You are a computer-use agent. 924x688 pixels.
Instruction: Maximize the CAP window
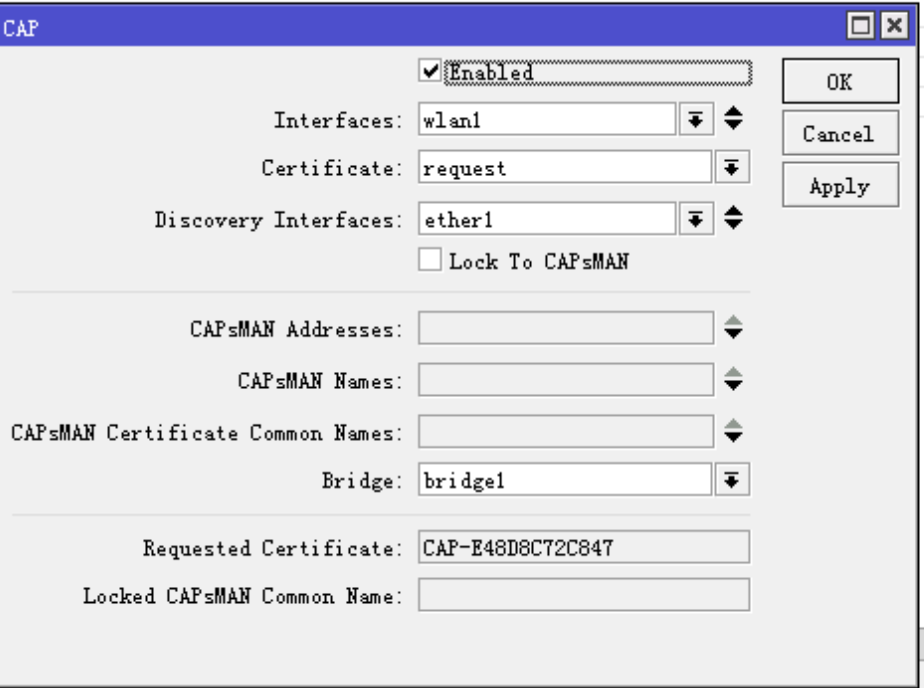861,26
